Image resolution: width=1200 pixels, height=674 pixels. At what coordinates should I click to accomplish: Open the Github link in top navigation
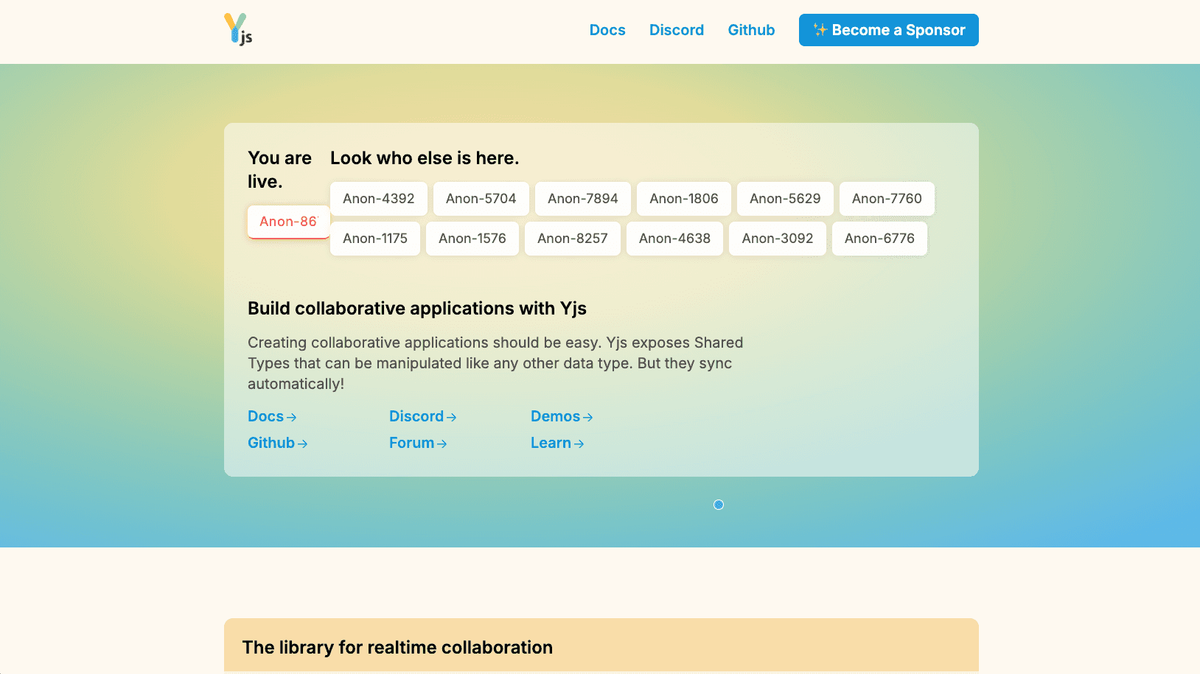tap(751, 30)
